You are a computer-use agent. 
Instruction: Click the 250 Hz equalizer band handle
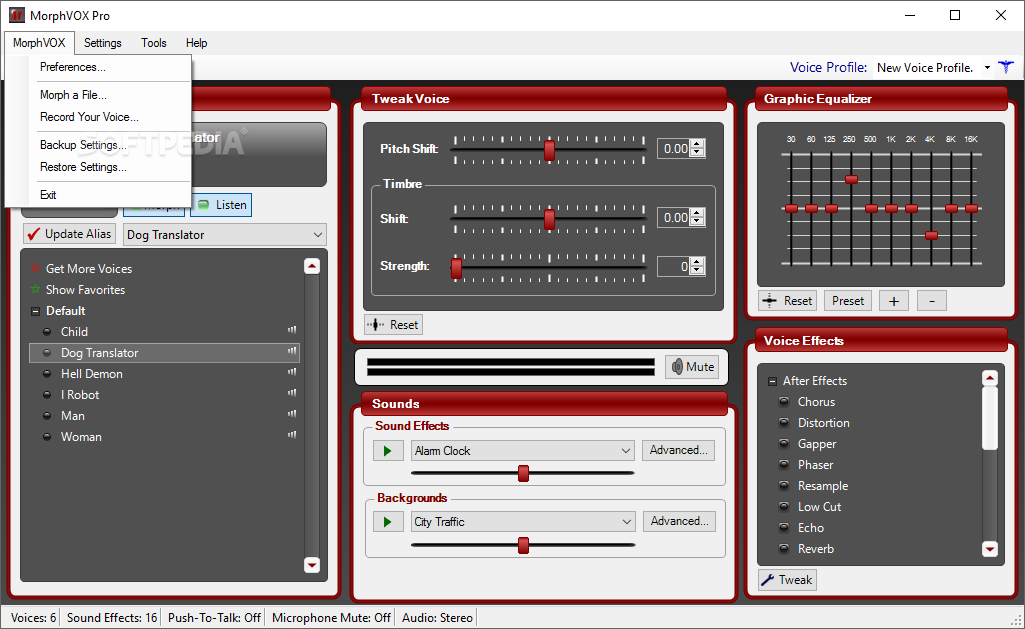851,179
